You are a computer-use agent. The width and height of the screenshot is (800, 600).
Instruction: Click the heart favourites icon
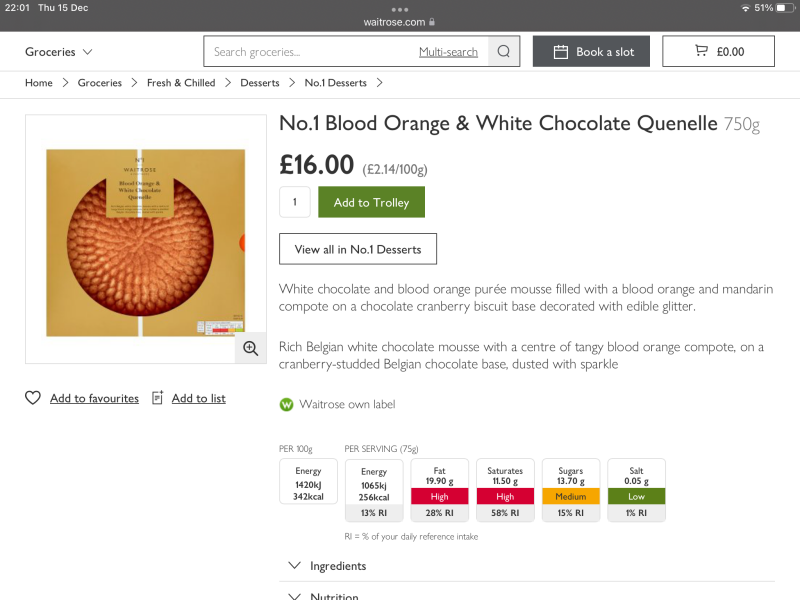point(33,398)
